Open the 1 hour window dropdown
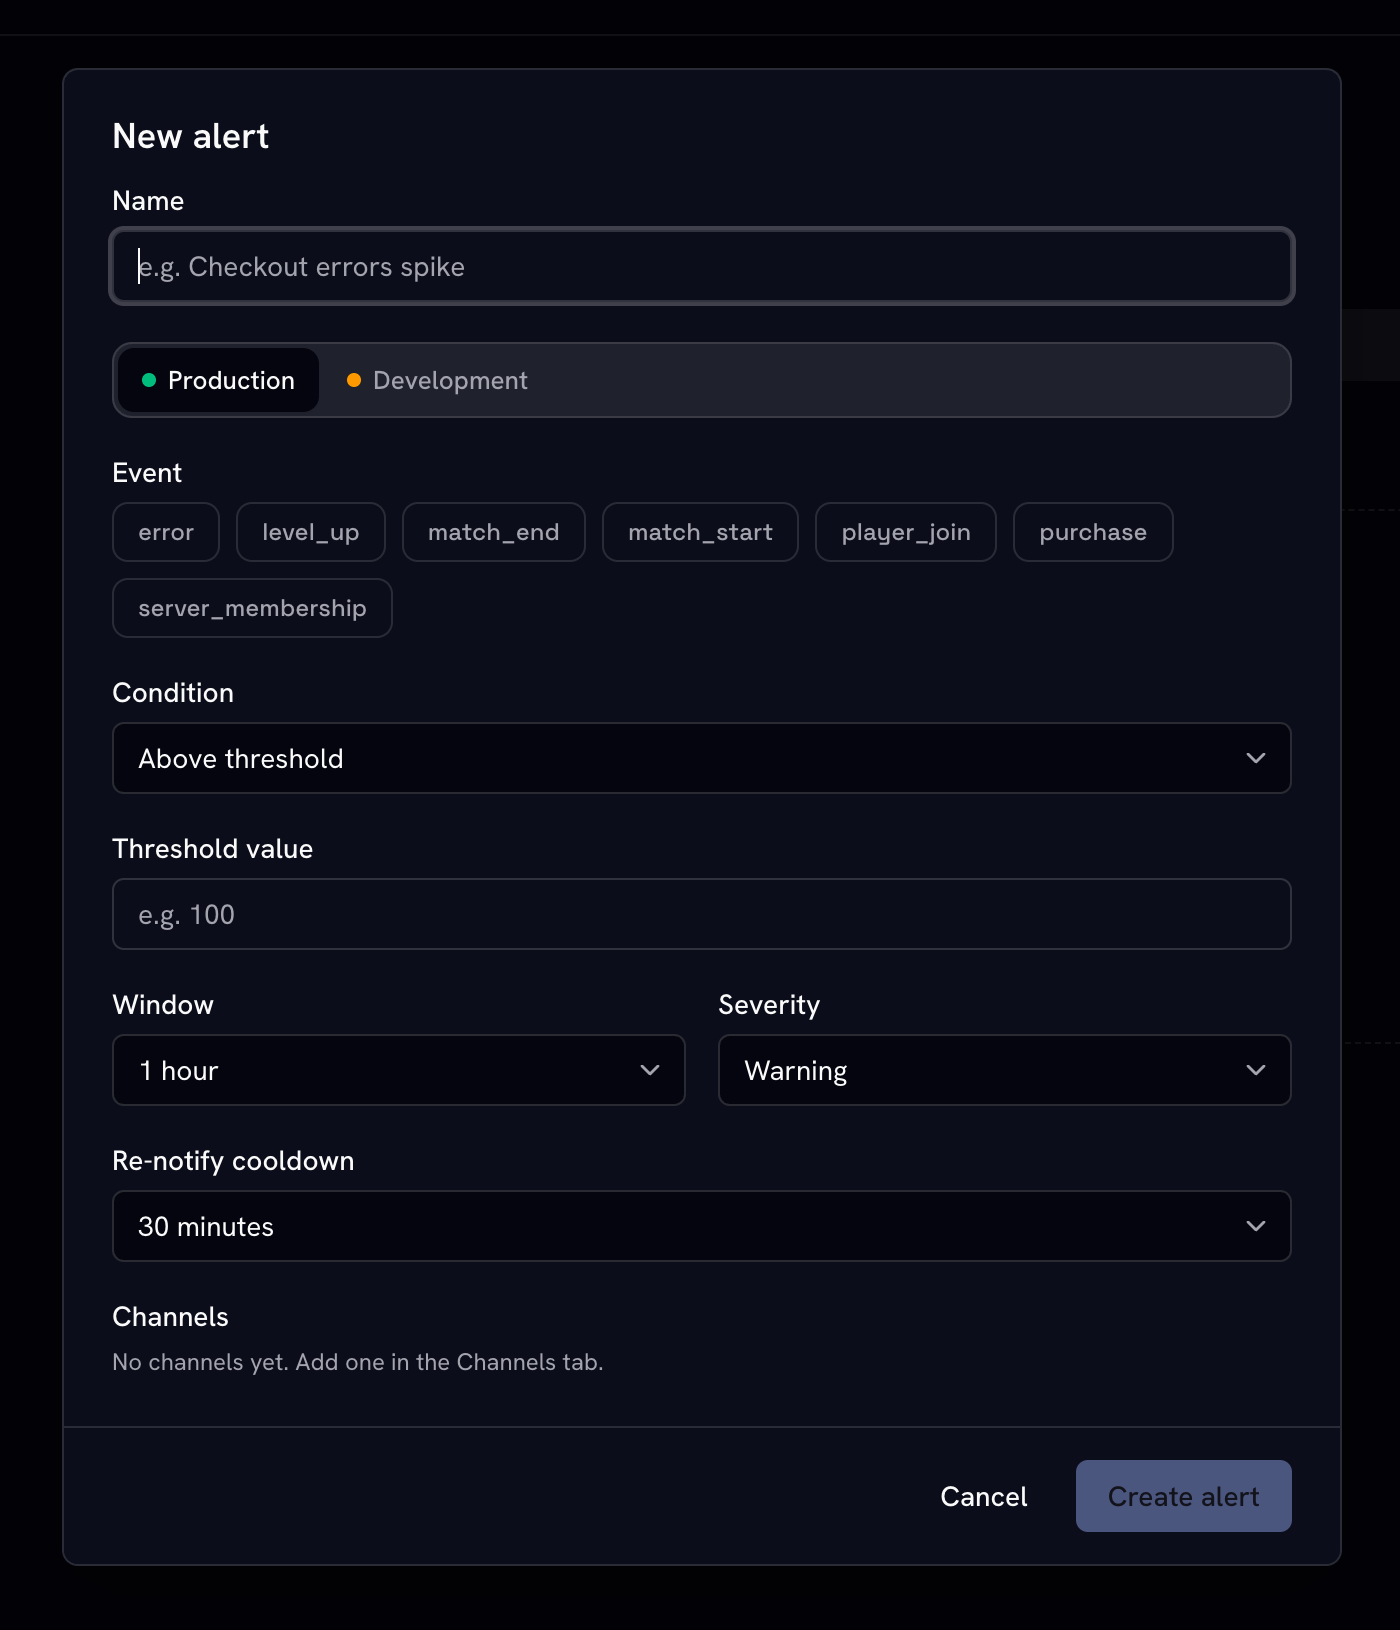The height and width of the screenshot is (1630, 1400). coord(399,1070)
